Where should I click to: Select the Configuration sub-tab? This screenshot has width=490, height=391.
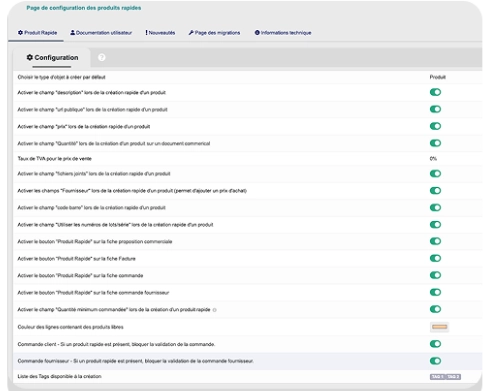click(52, 58)
